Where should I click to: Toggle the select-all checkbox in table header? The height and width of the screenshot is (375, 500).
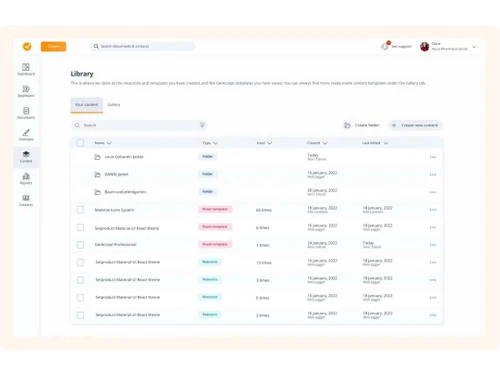tap(80, 143)
